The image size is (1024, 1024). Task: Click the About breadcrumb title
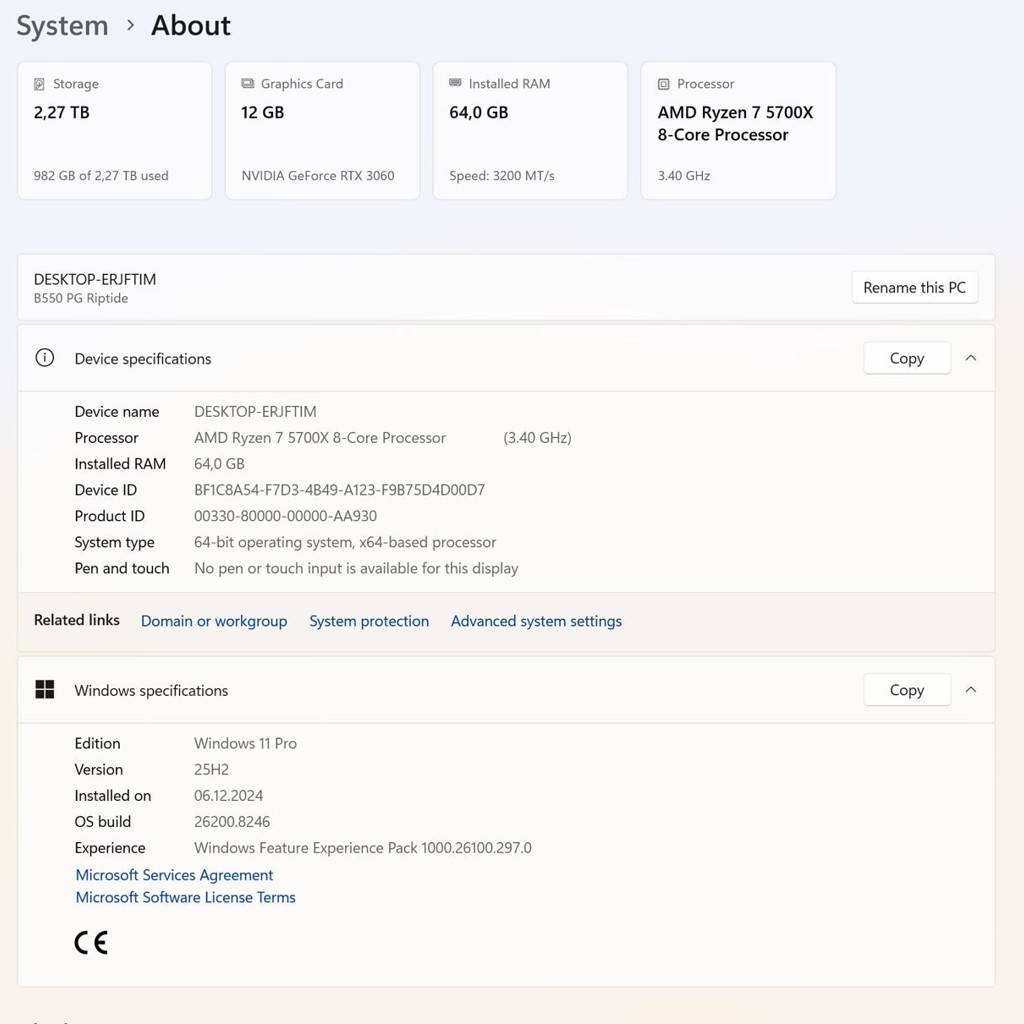[x=191, y=25]
